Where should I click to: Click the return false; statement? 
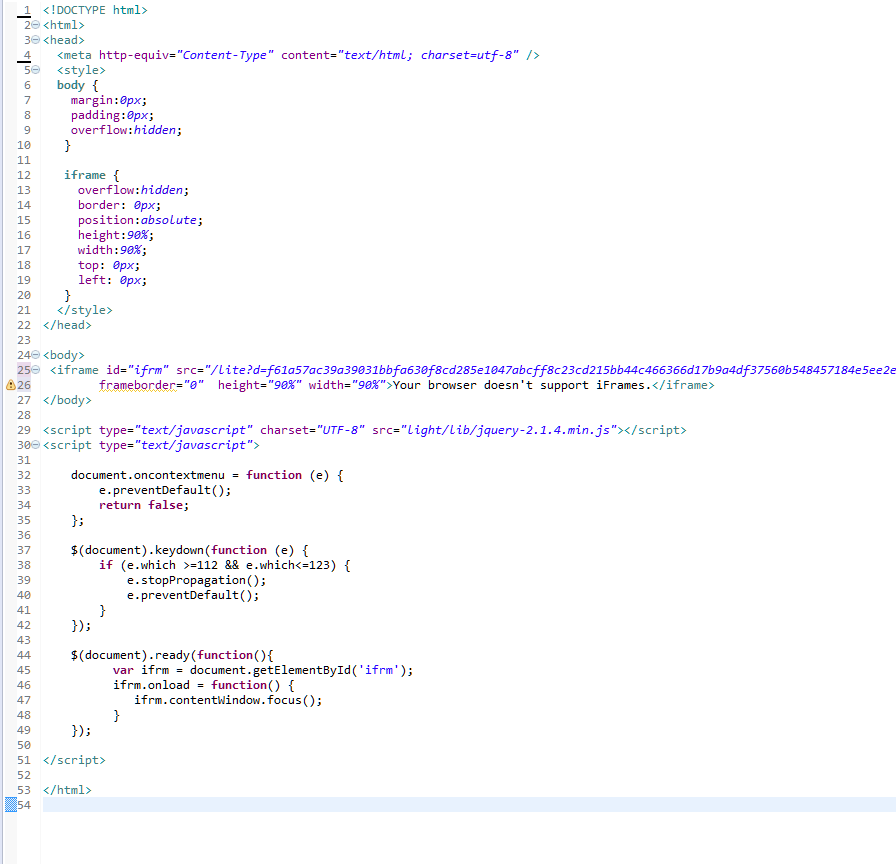pos(143,505)
